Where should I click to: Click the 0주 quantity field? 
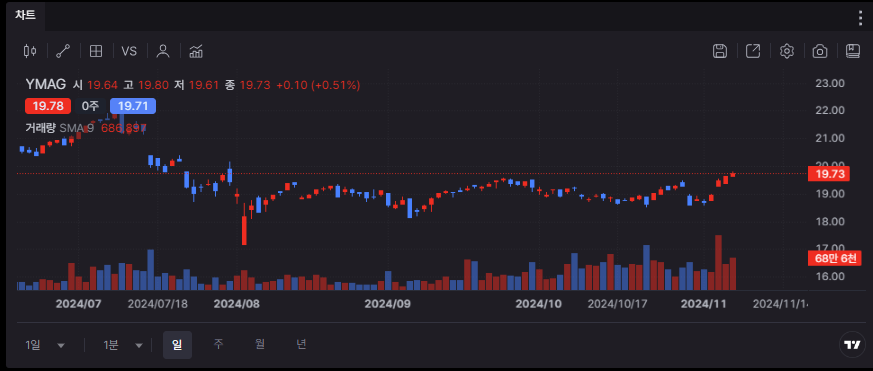90,106
